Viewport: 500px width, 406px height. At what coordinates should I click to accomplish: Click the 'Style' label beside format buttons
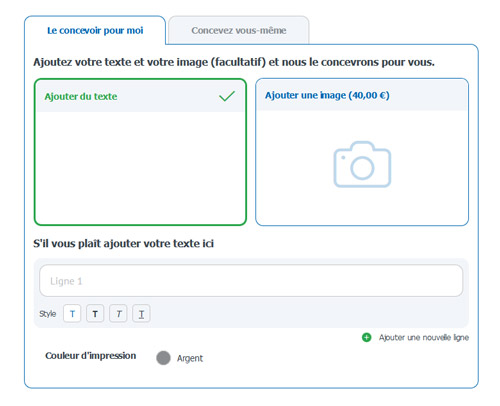(x=48, y=314)
